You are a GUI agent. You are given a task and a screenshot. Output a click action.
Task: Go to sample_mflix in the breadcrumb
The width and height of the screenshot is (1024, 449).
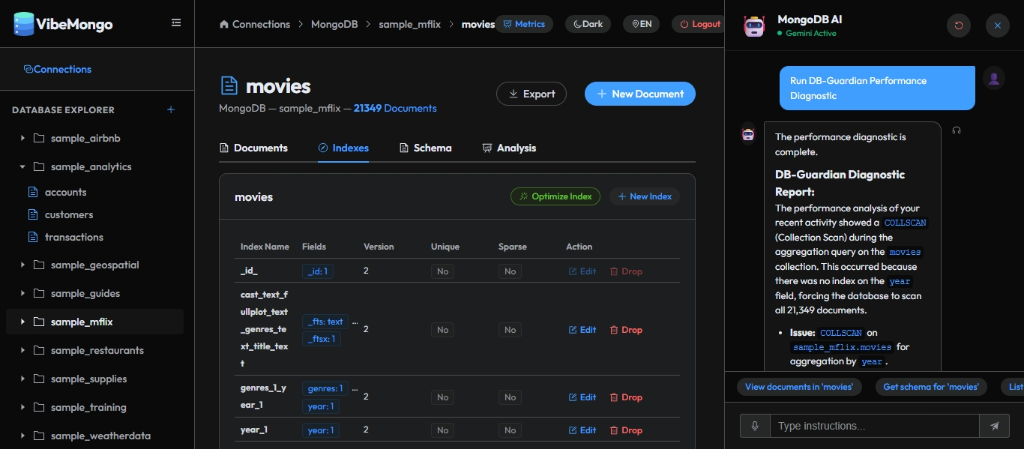[x=409, y=24]
